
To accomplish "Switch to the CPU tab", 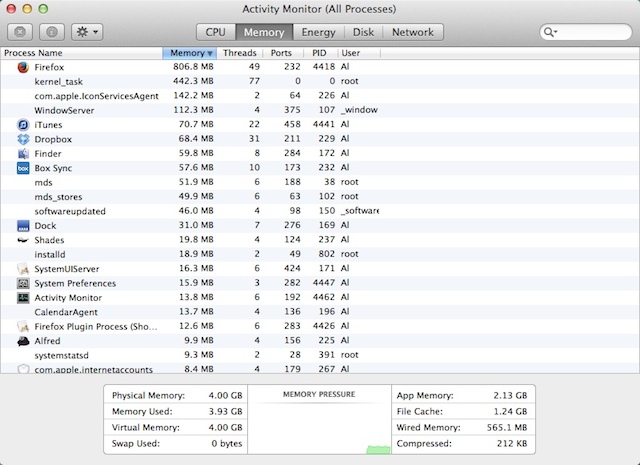I will tap(216, 32).
